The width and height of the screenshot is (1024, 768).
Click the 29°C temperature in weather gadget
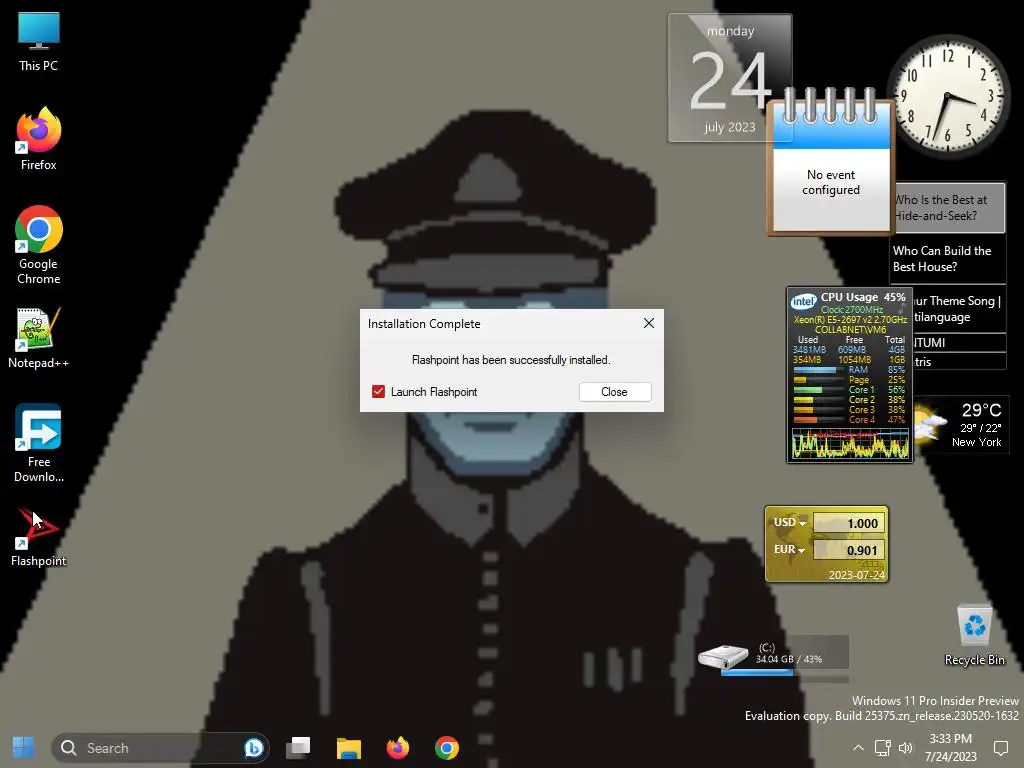click(x=981, y=410)
